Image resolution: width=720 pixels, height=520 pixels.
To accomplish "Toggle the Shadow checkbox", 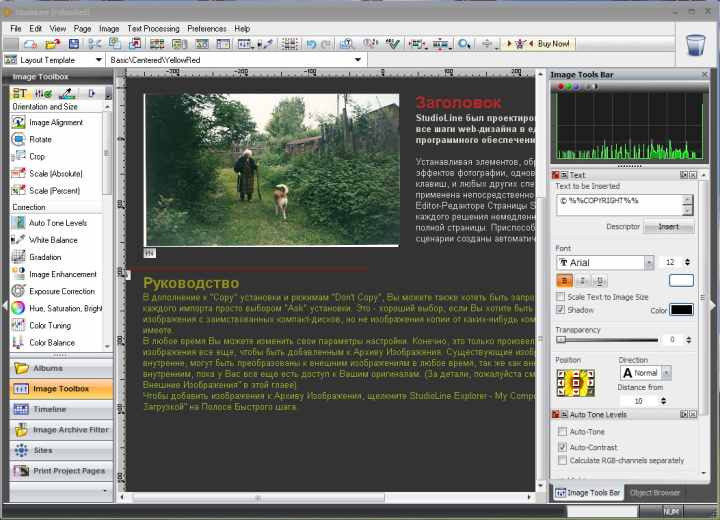I will tap(561, 310).
